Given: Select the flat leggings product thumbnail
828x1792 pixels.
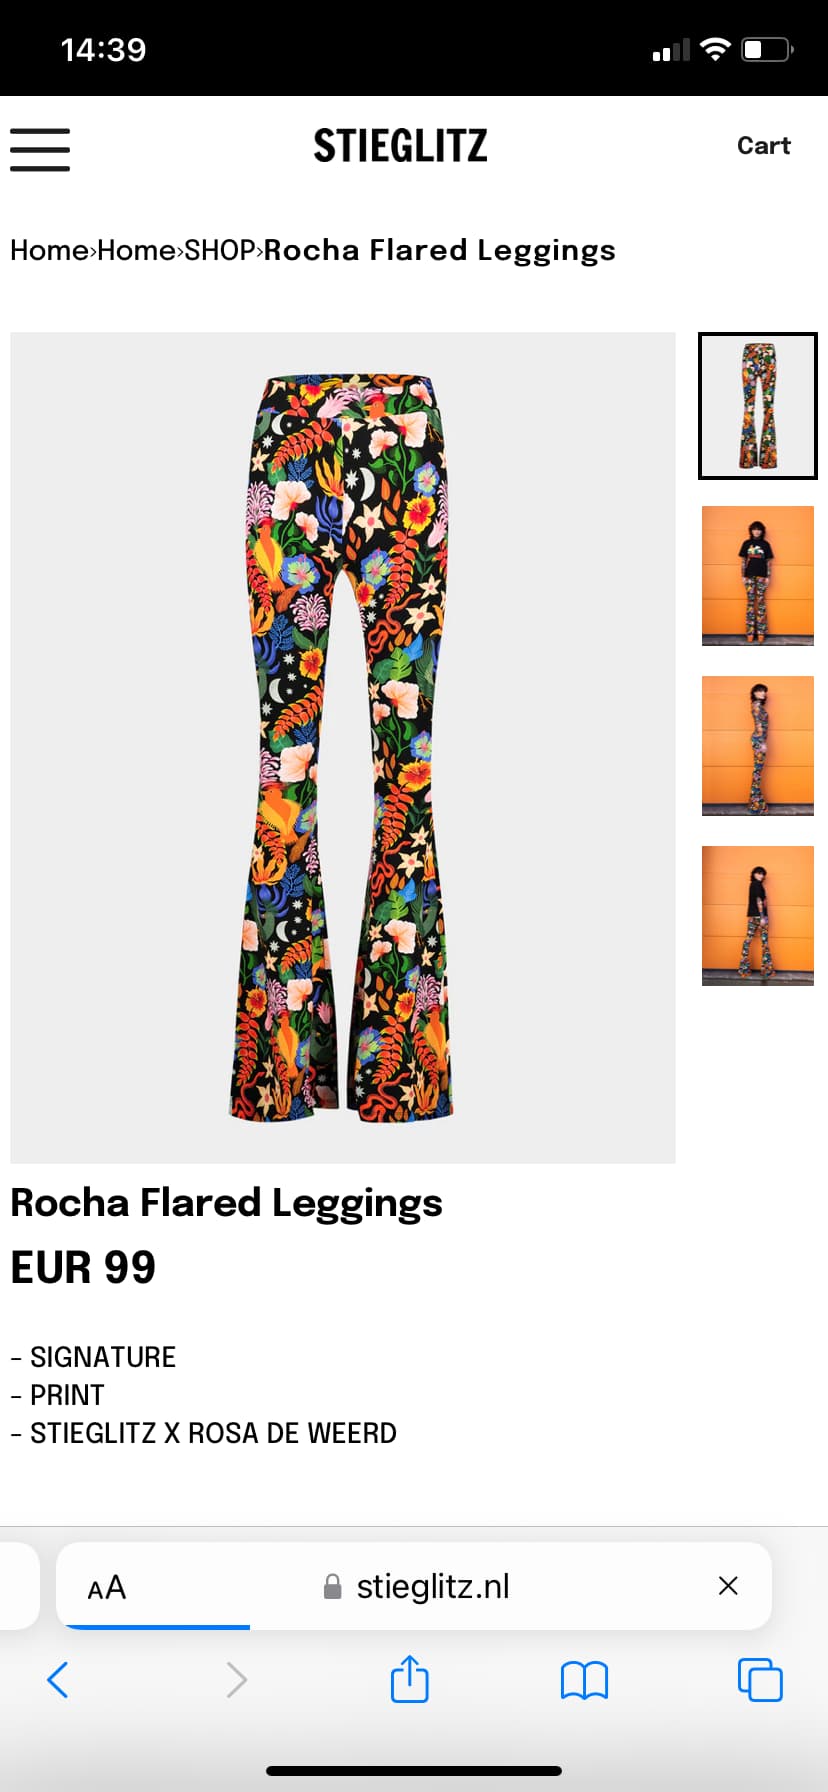Looking at the screenshot, I should [758, 406].
